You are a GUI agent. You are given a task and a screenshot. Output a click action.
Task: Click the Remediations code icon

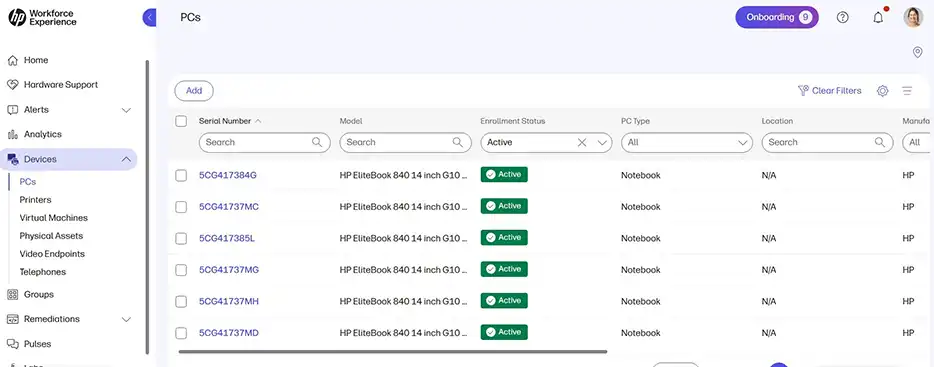point(13,319)
